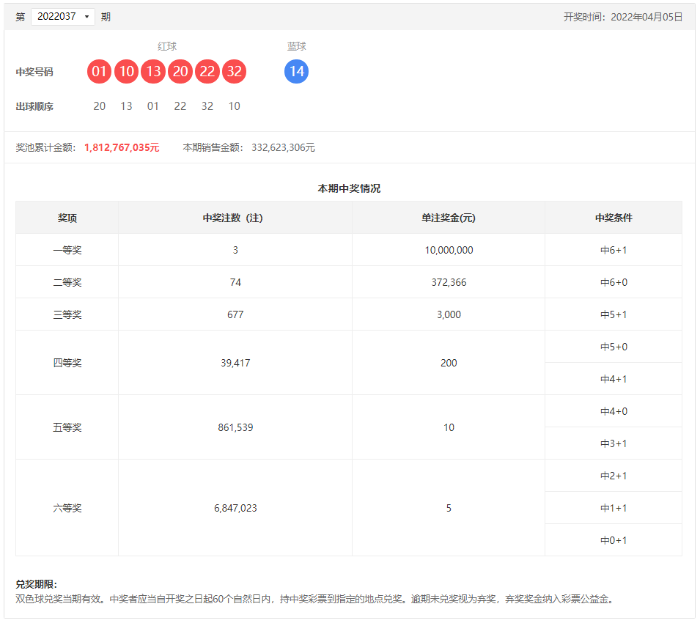Click the red ball numbered 01

coord(99,72)
